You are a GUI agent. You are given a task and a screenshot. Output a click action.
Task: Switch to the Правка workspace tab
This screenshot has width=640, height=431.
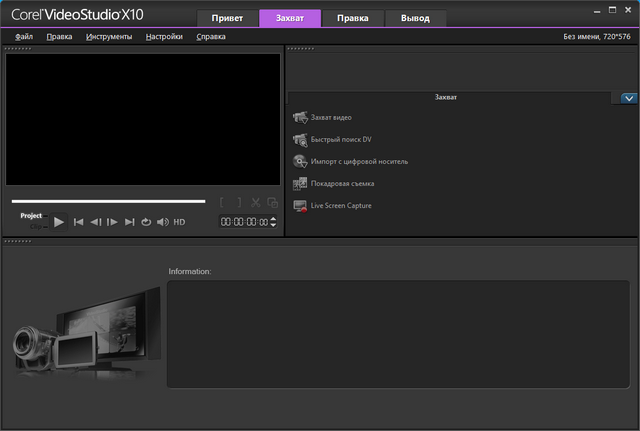click(352, 18)
